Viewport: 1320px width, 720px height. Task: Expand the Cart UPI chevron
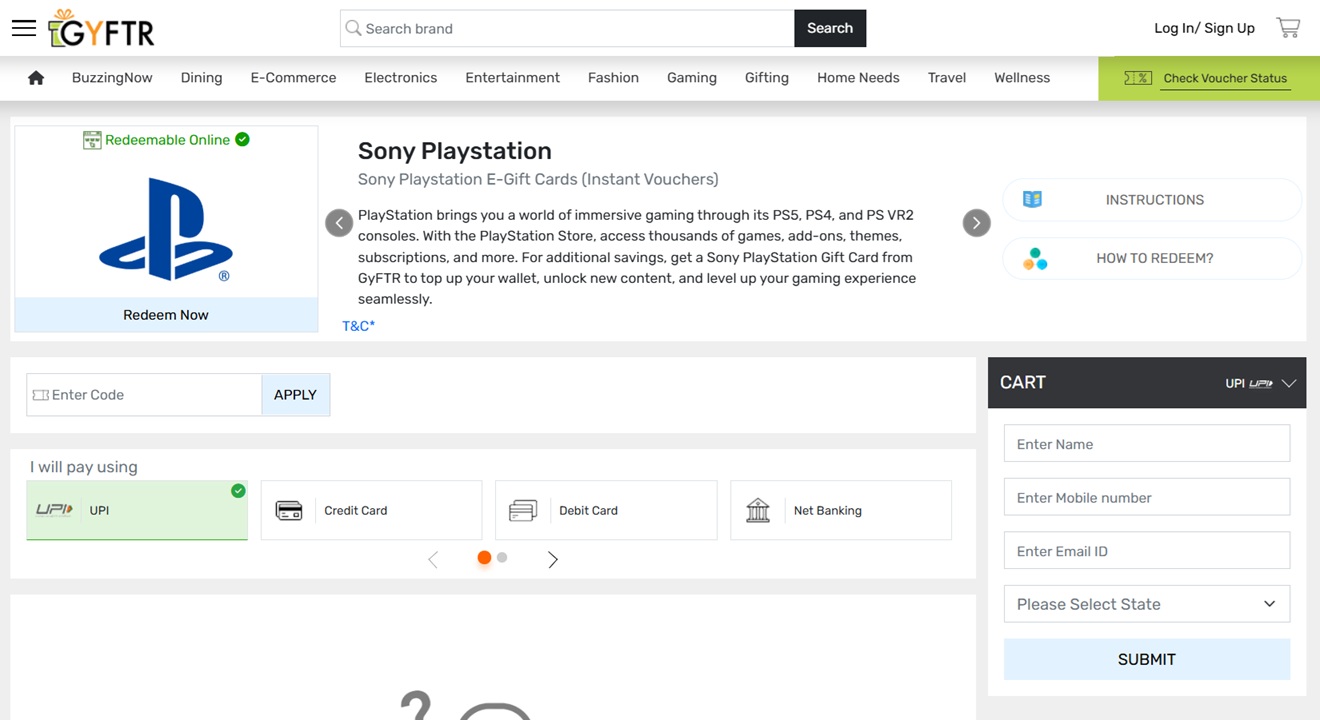click(x=1288, y=383)
